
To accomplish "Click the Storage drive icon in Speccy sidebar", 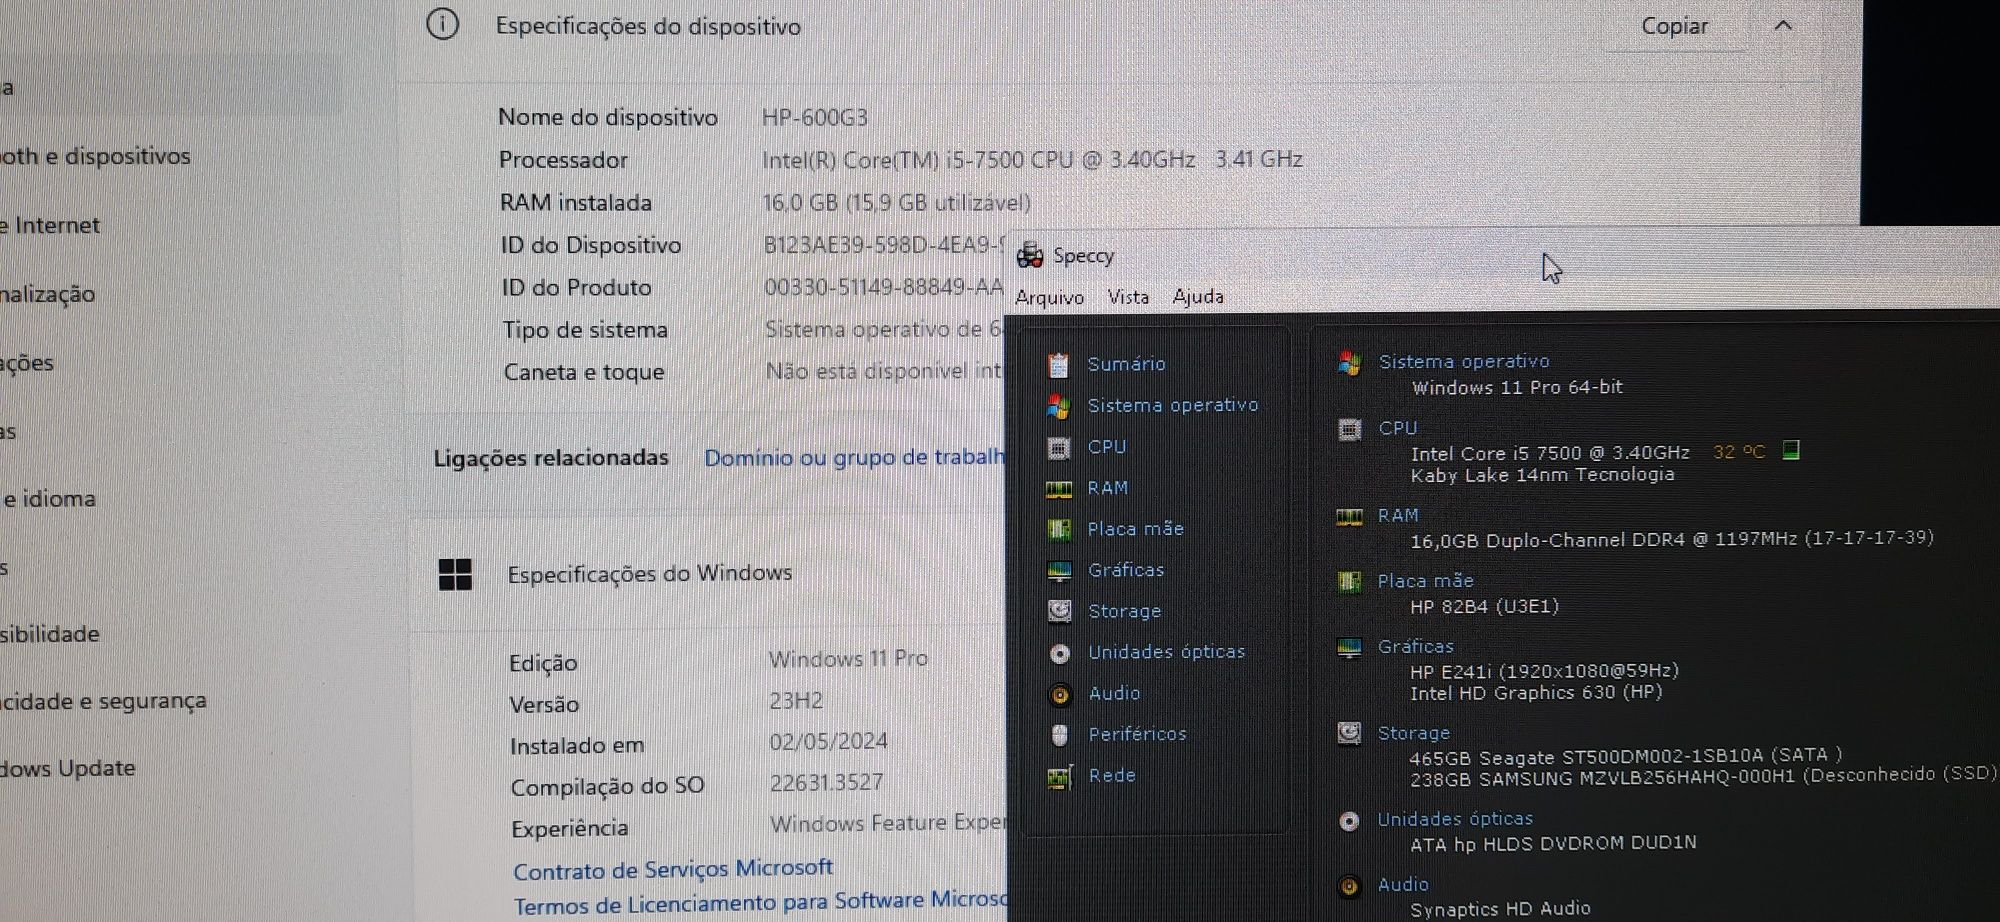I will tap(1059, 611).
